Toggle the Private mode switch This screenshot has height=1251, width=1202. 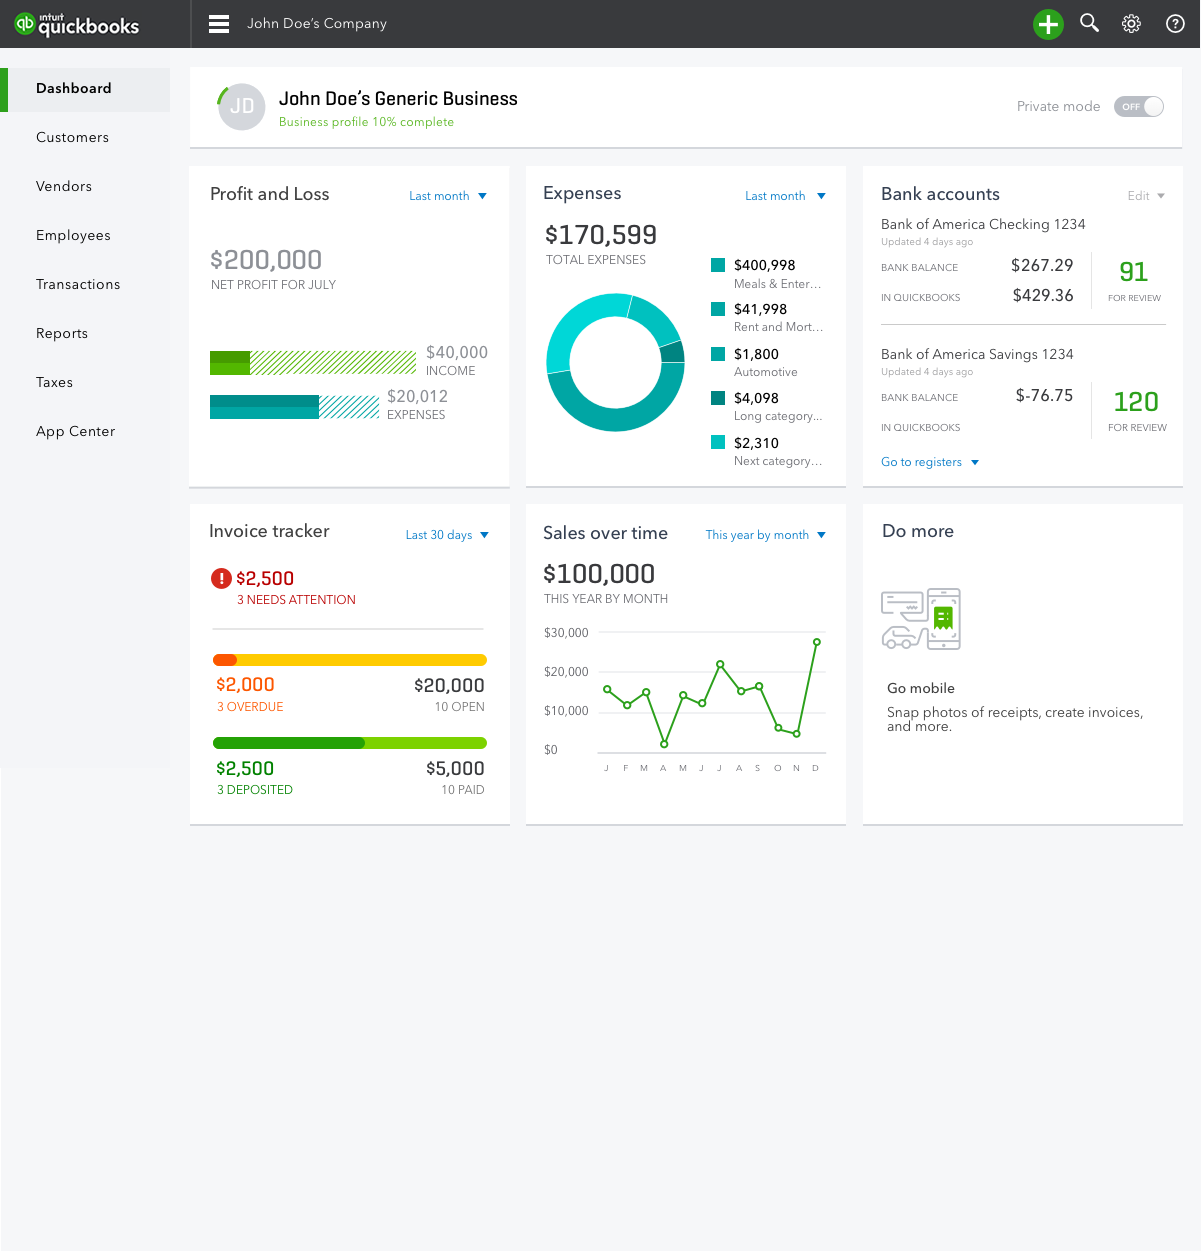(1139, 106)
